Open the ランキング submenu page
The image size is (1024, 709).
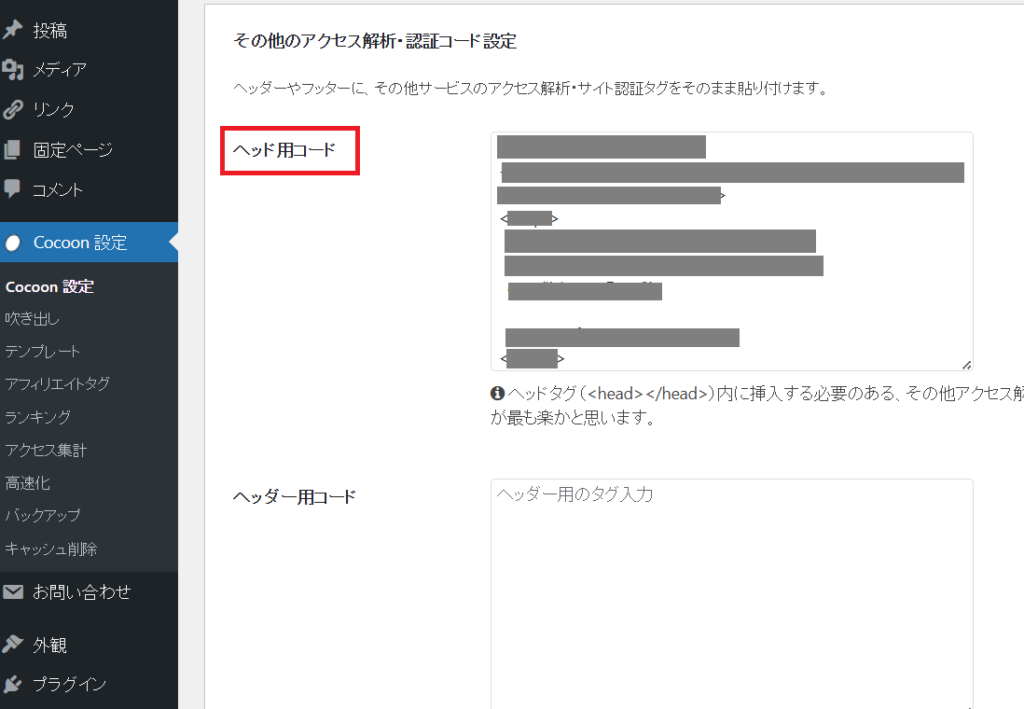[38, 416]
